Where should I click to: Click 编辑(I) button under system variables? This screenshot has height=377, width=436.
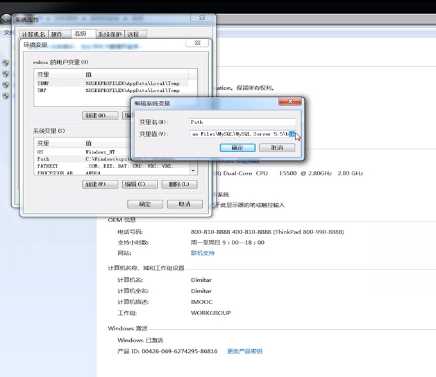[139, 184]
